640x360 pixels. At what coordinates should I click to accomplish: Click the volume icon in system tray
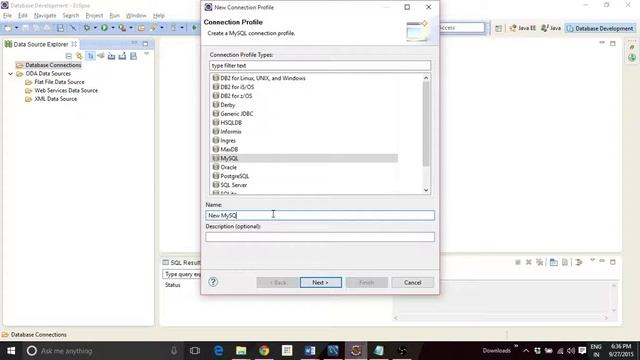tap(571, 351)
